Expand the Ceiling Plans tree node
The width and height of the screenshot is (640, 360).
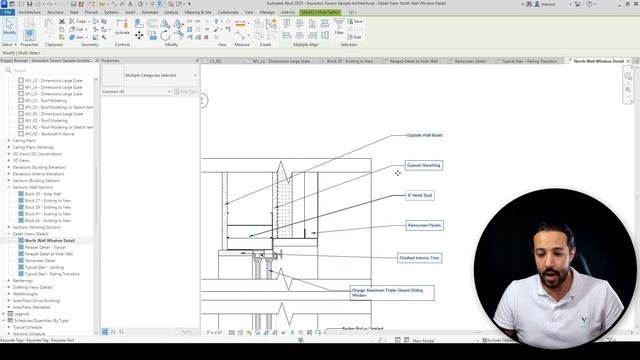click(9, 140)
